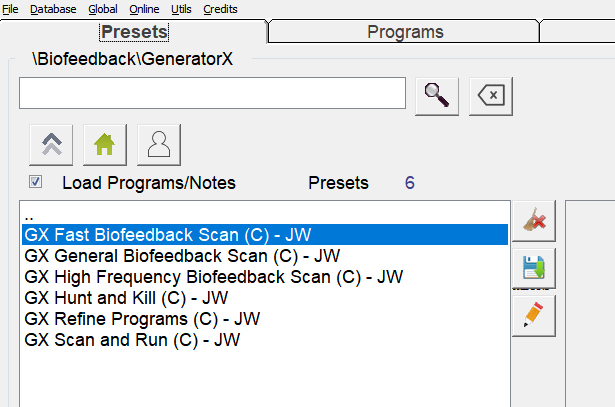Open the File menu

pos(10,9)
